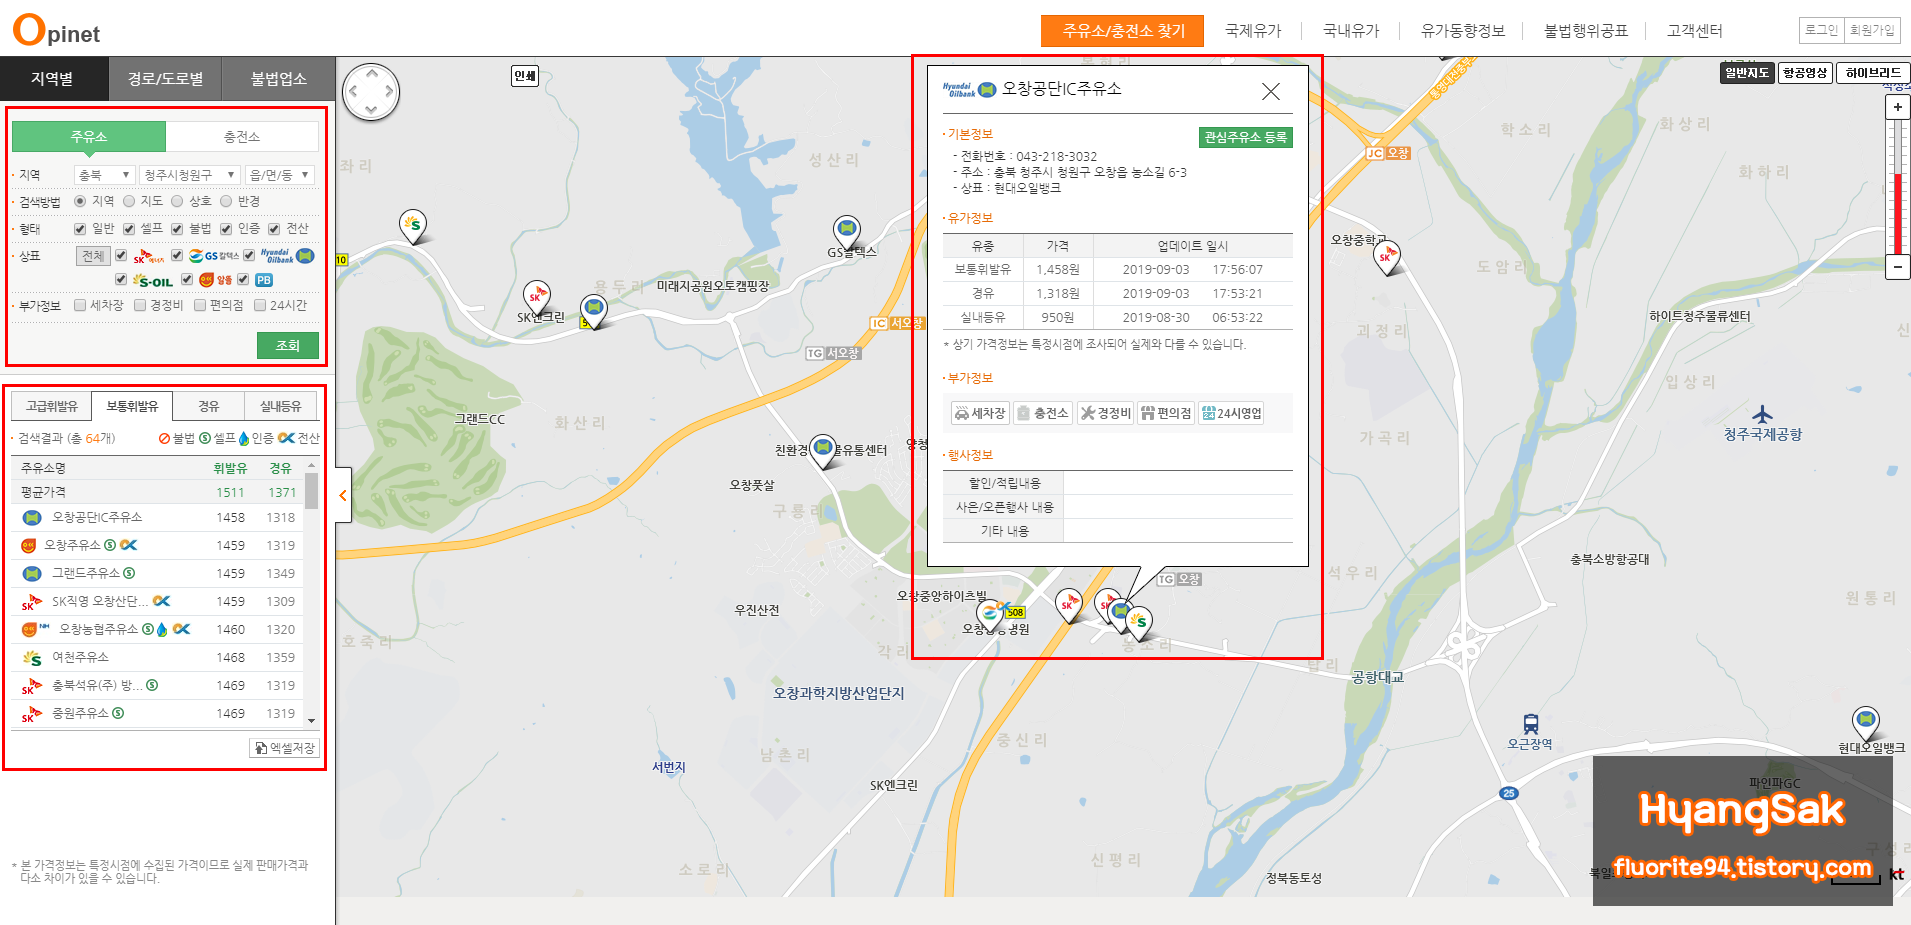
Task: Toggle the S-OIL brand checkbox
Action: click(121, 280)
